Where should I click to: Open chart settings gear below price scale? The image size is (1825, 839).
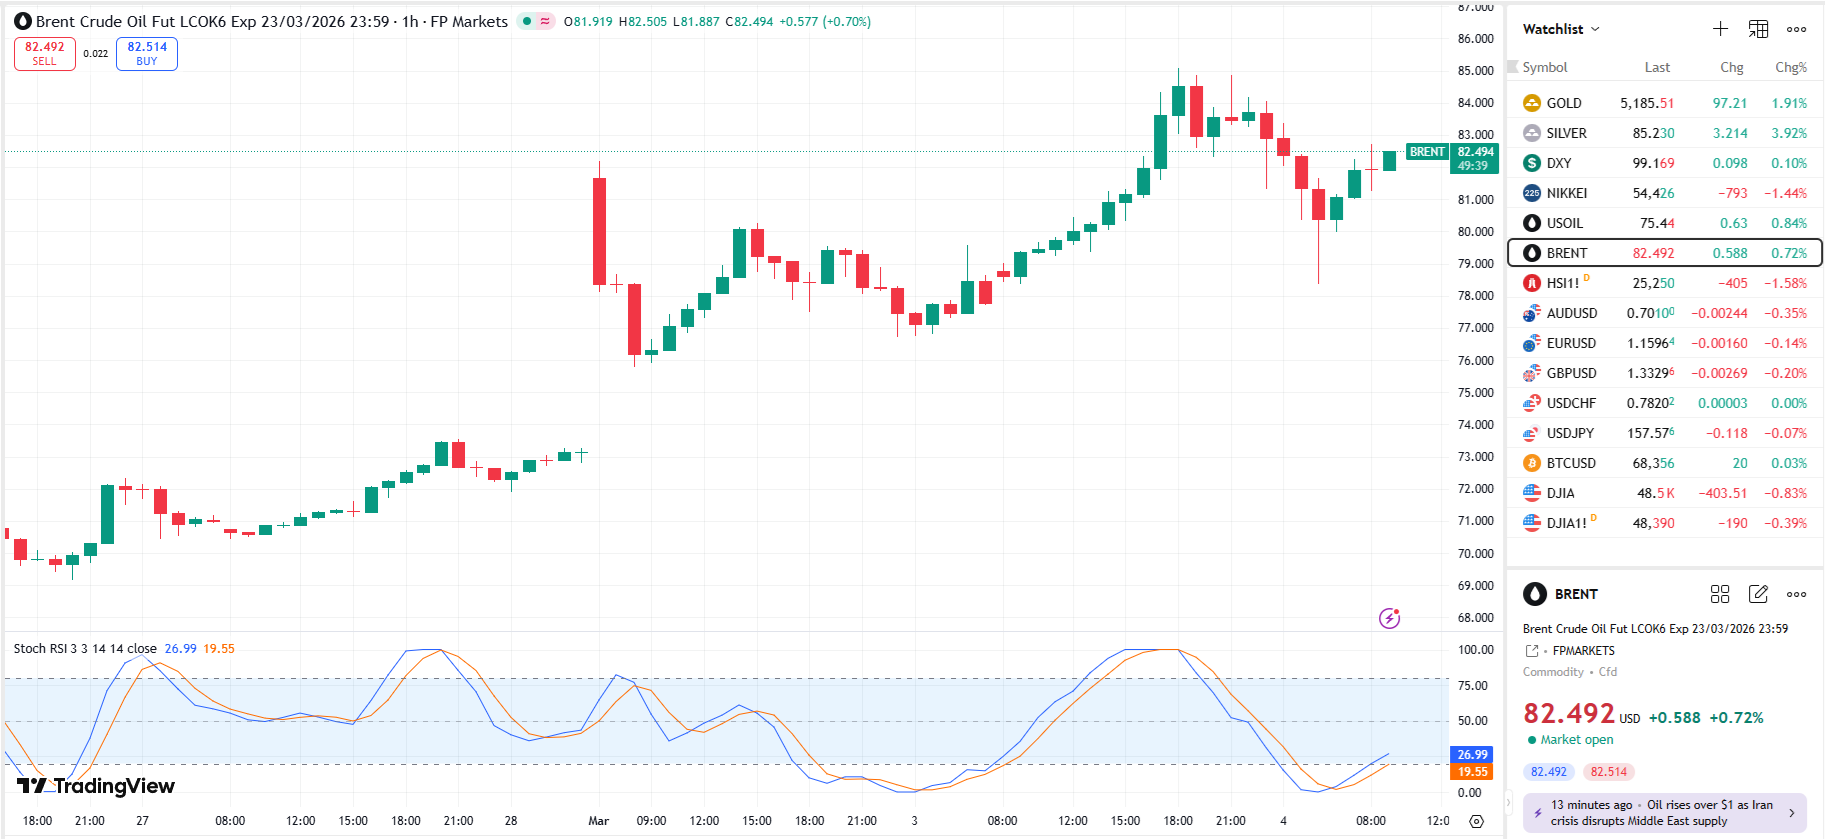(1476, 821)
